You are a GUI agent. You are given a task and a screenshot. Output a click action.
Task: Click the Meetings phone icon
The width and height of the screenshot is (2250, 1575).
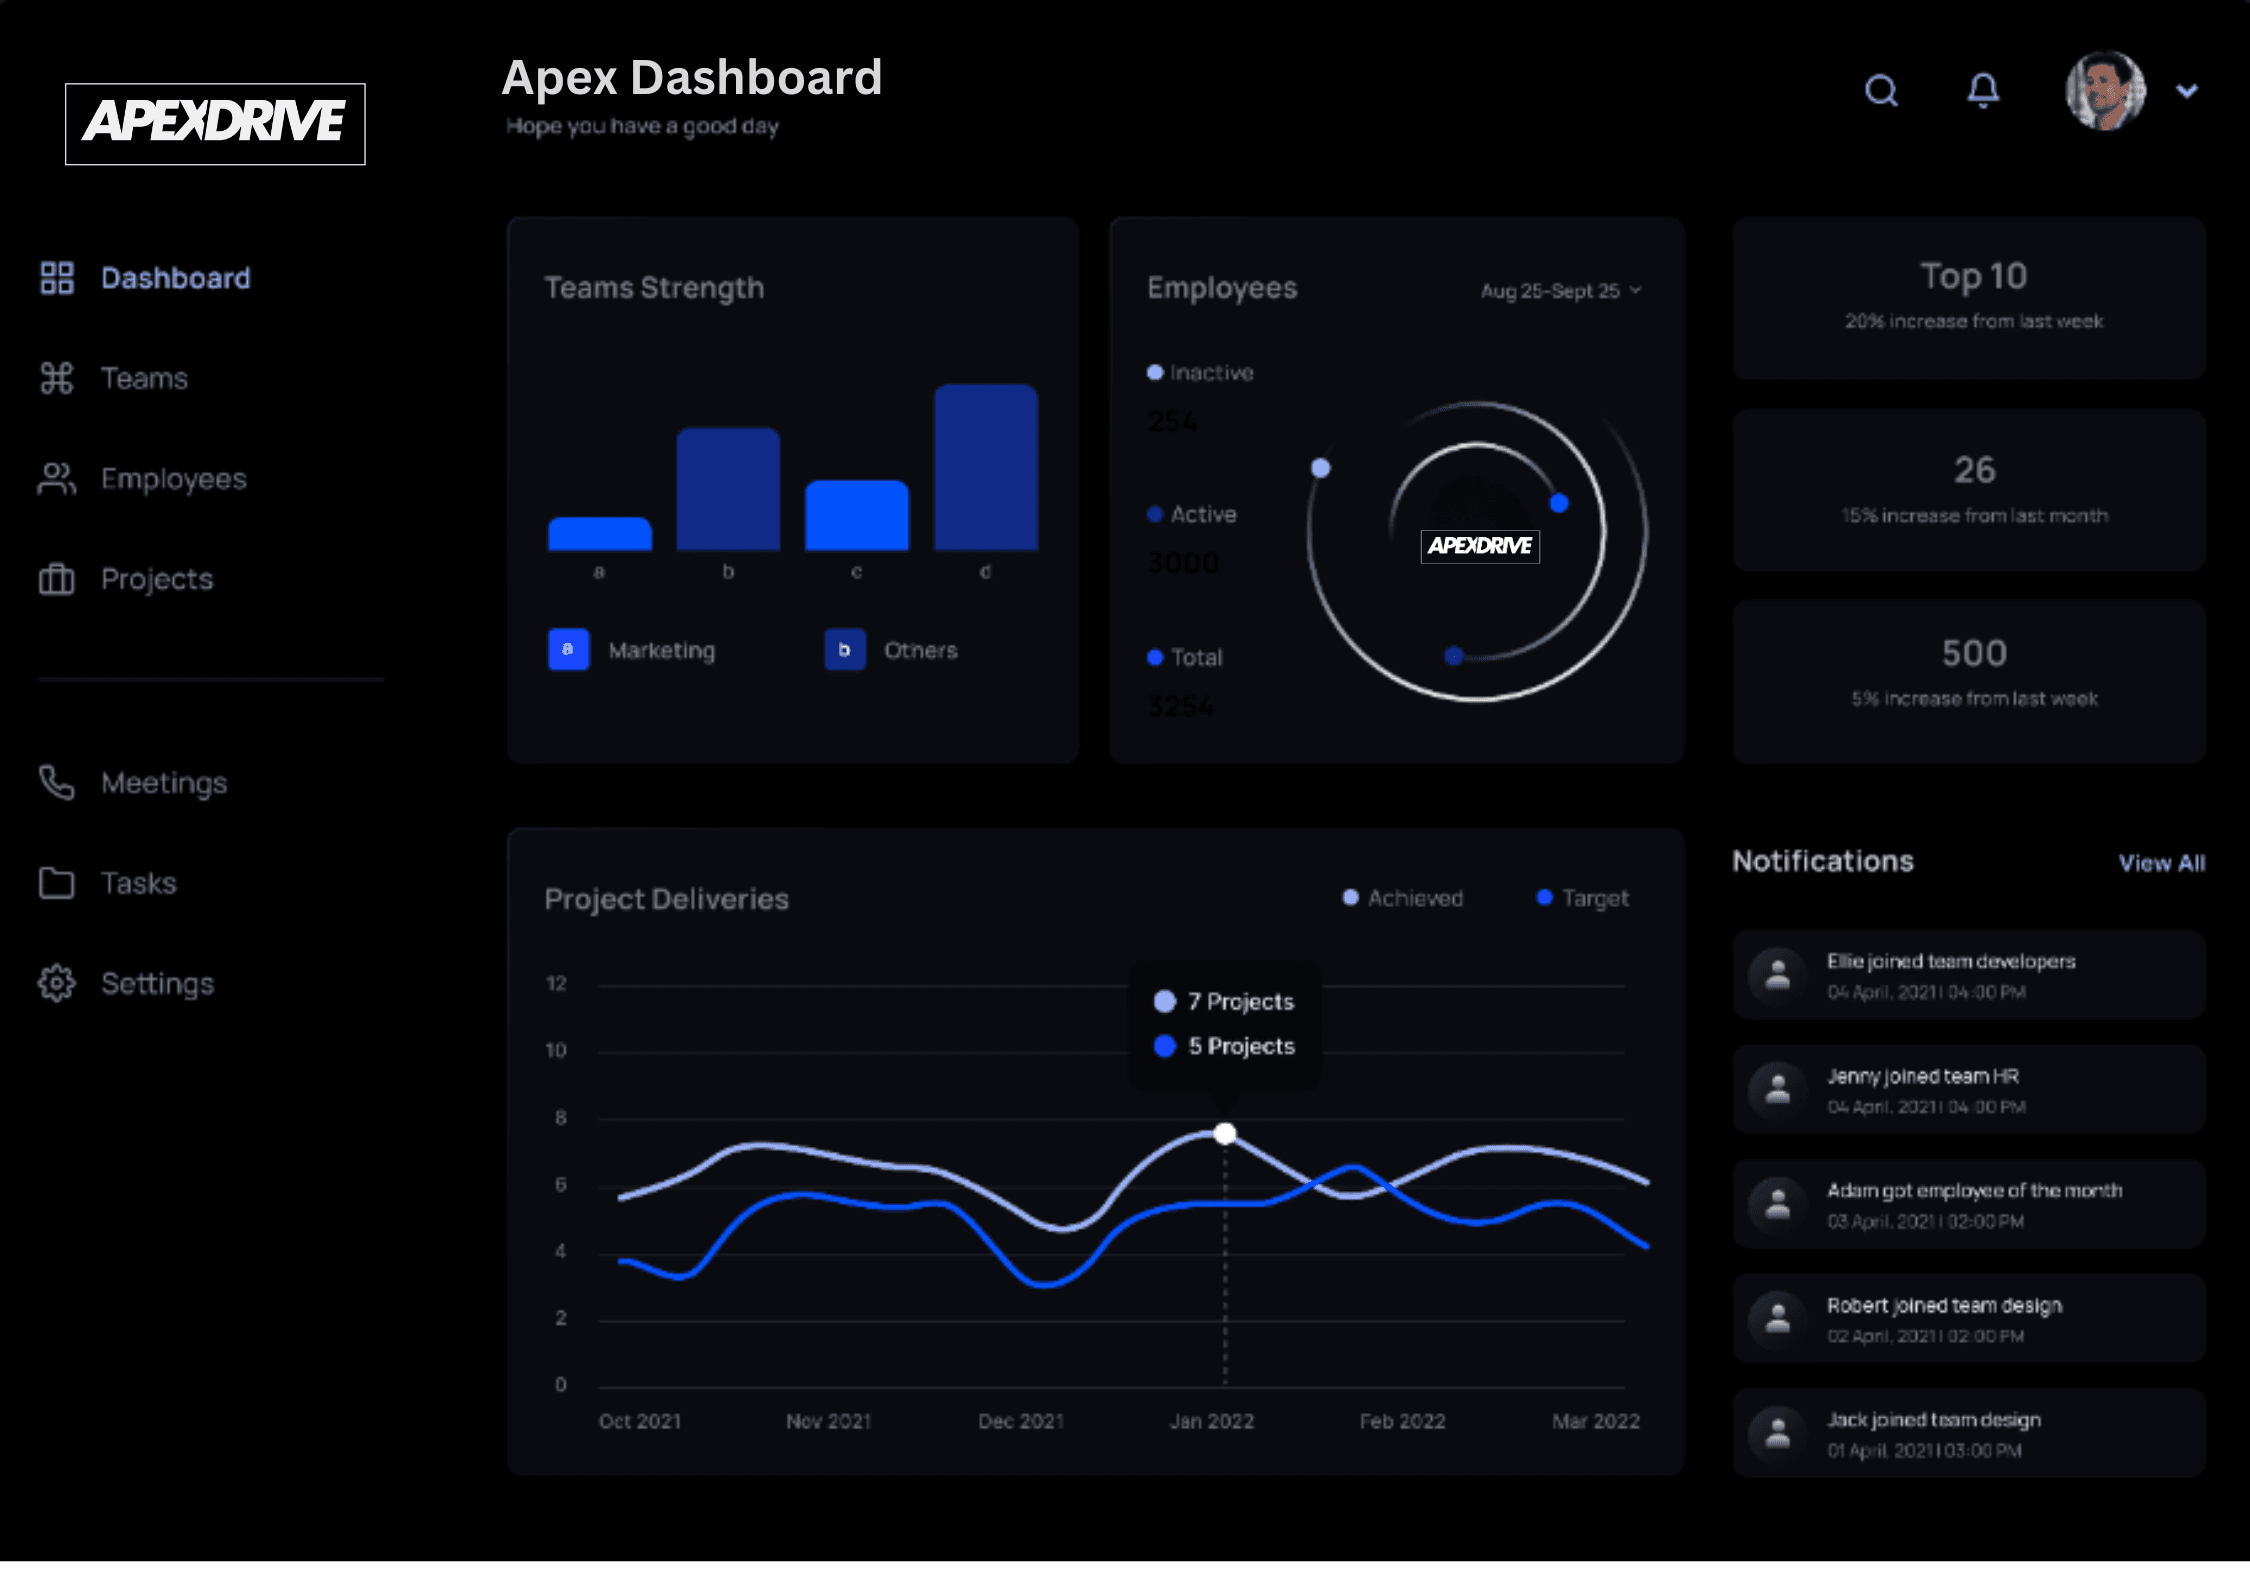(57, 783)
